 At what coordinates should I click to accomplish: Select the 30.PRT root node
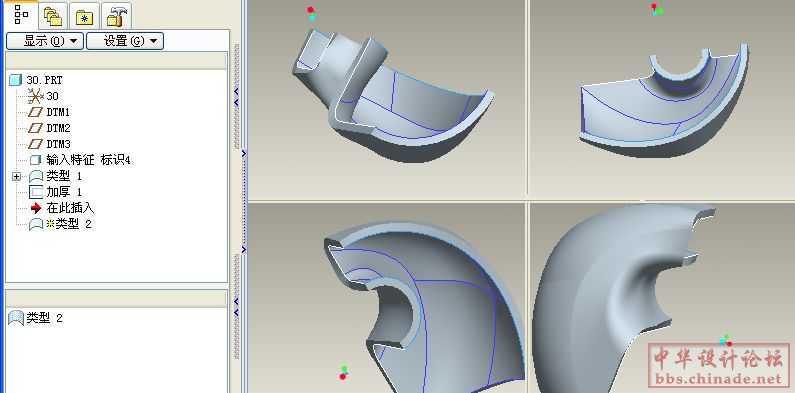(x=44, y=80)
